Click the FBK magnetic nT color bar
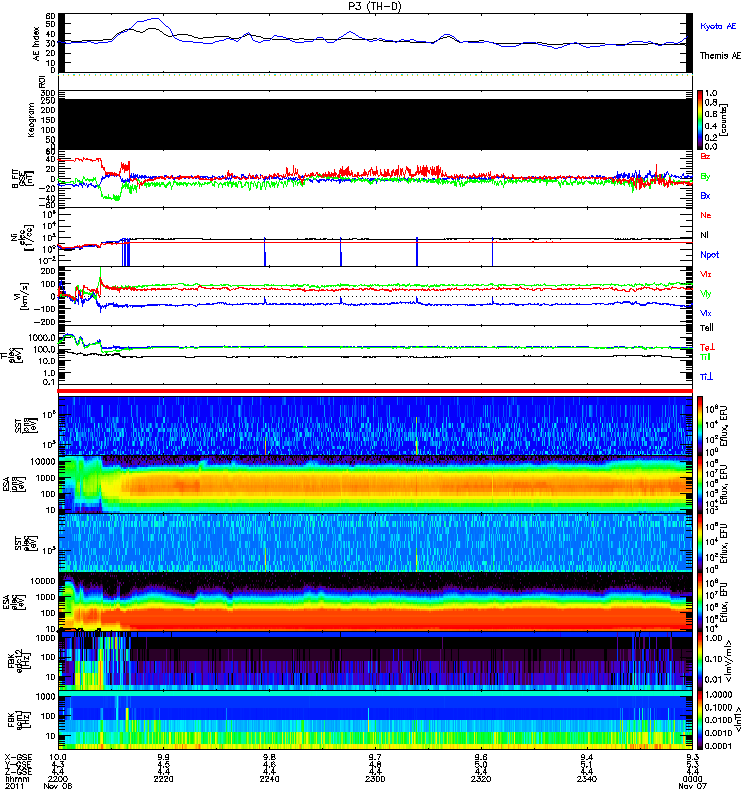The width and height of the screenshot is (750, 800). (x=700, y=719)
